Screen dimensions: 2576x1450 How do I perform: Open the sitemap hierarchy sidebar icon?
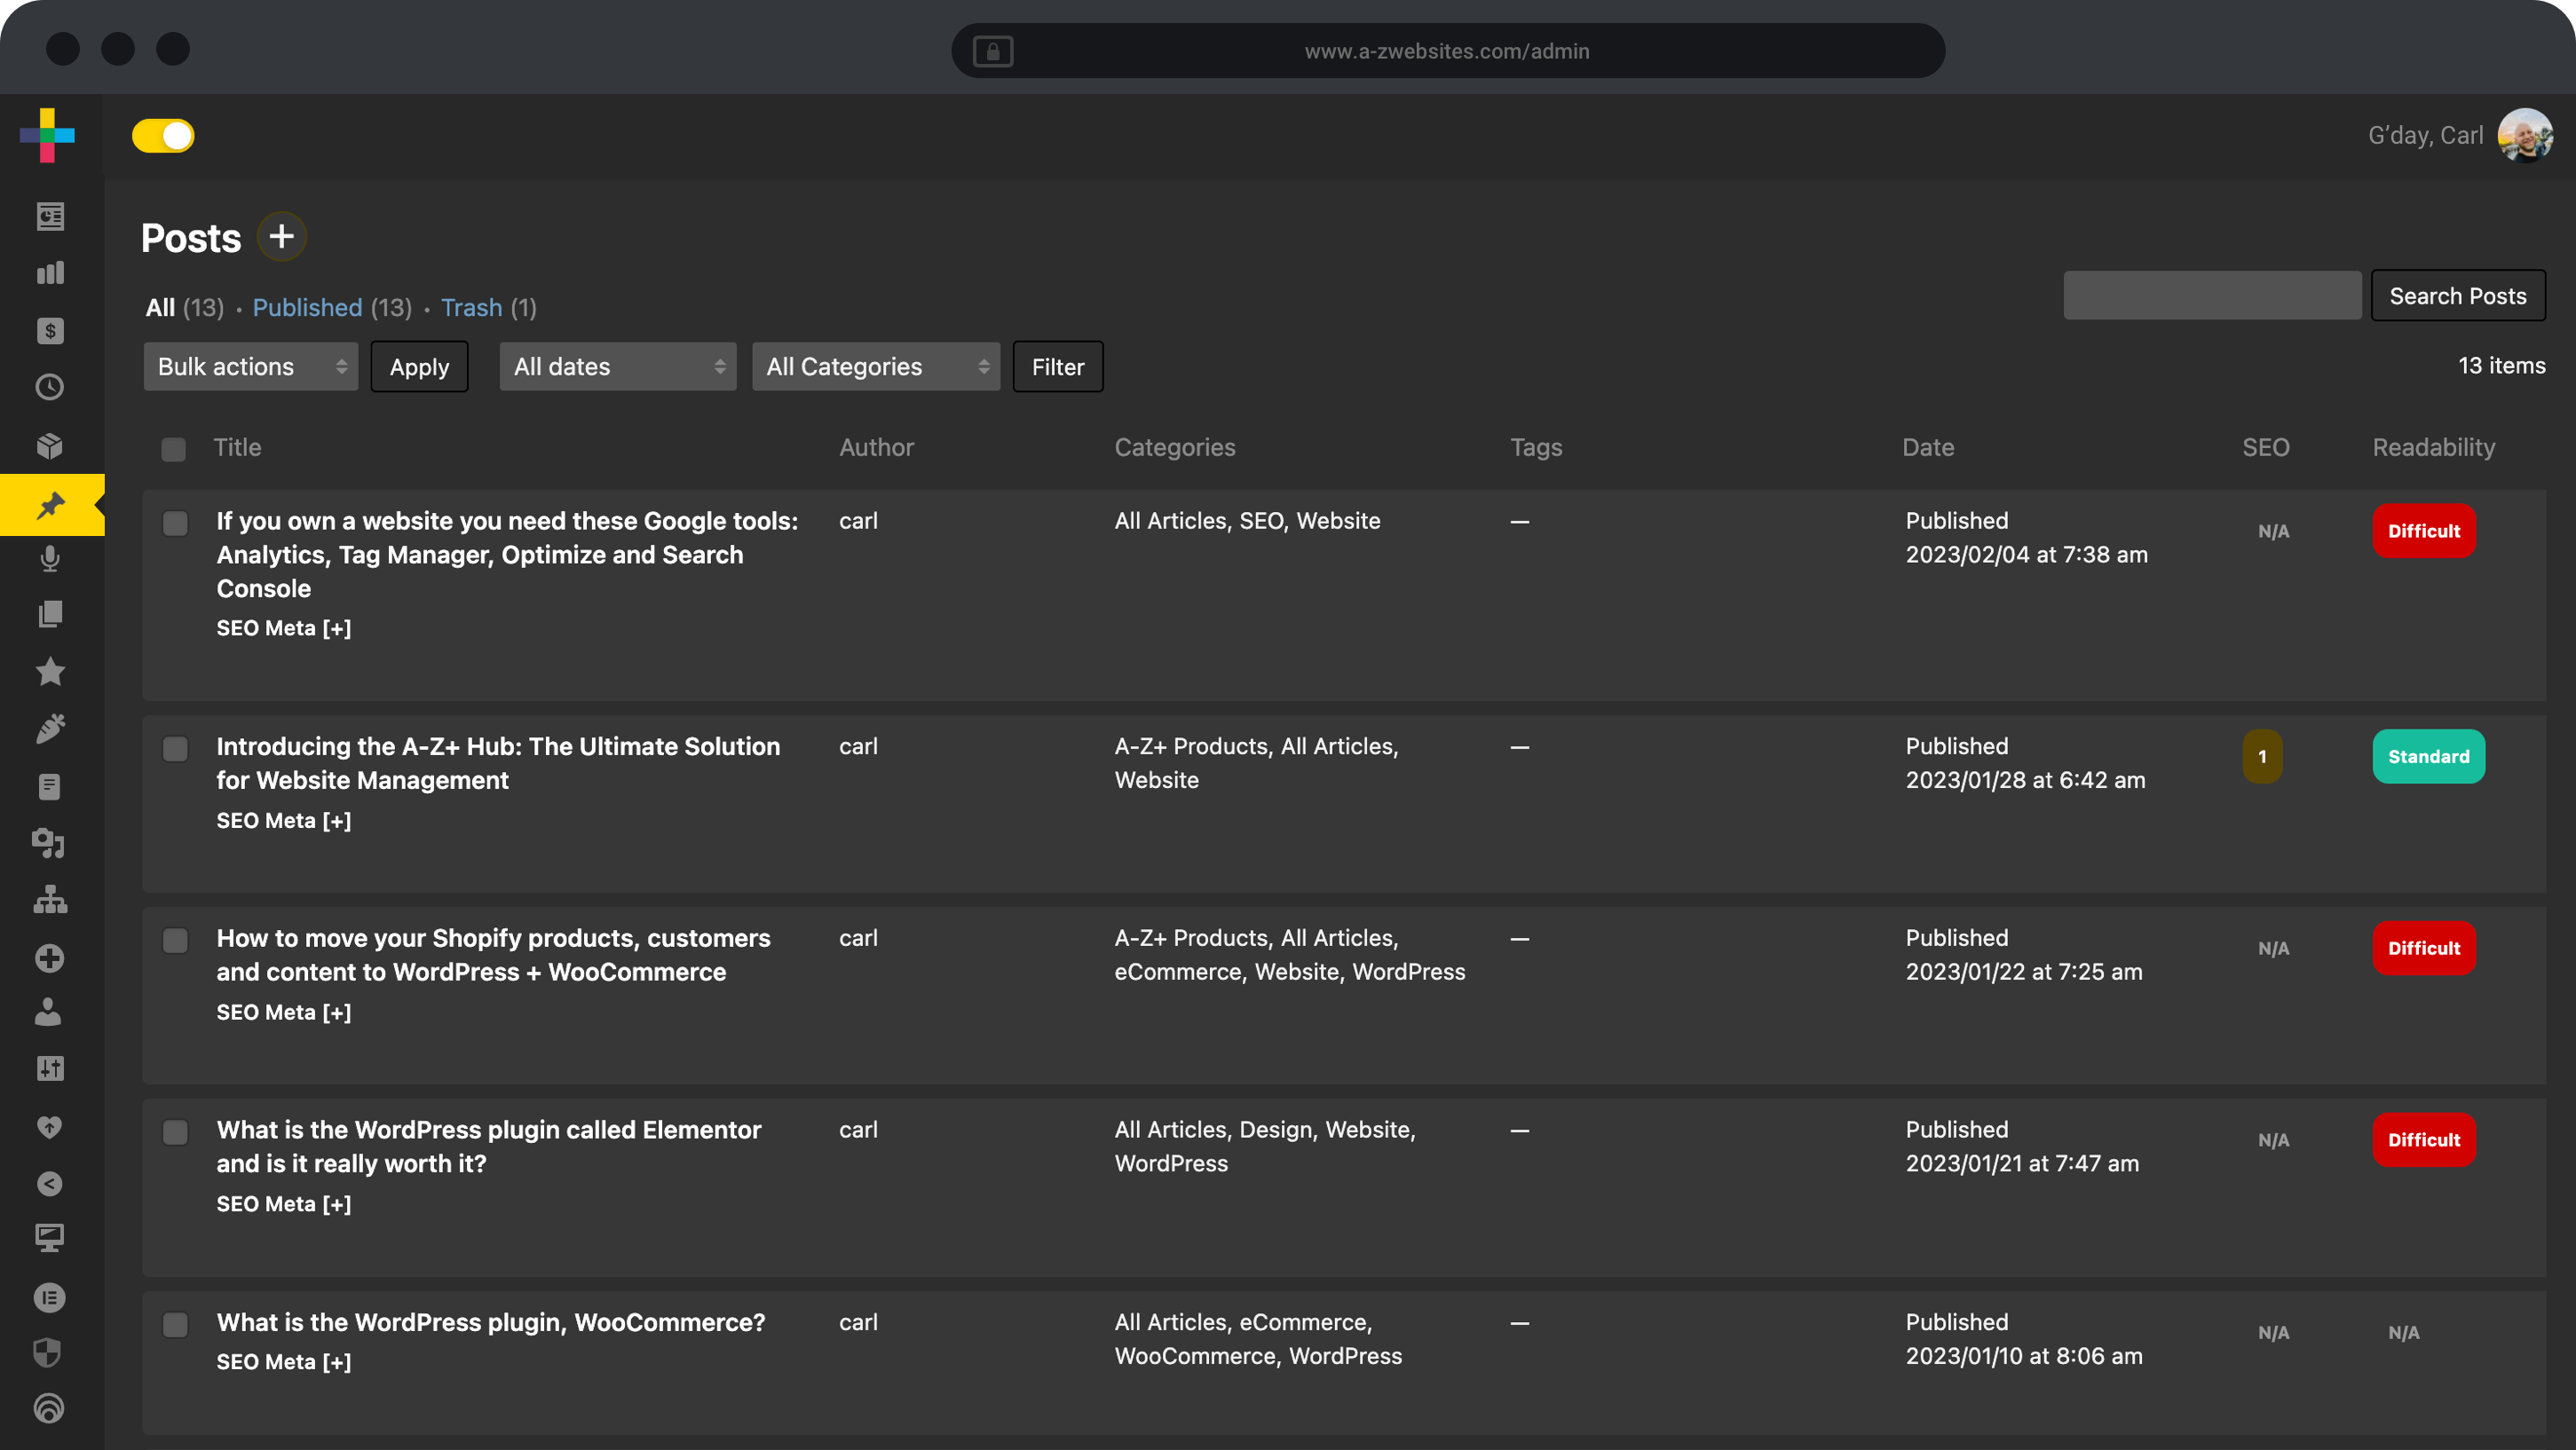(50, 900)
